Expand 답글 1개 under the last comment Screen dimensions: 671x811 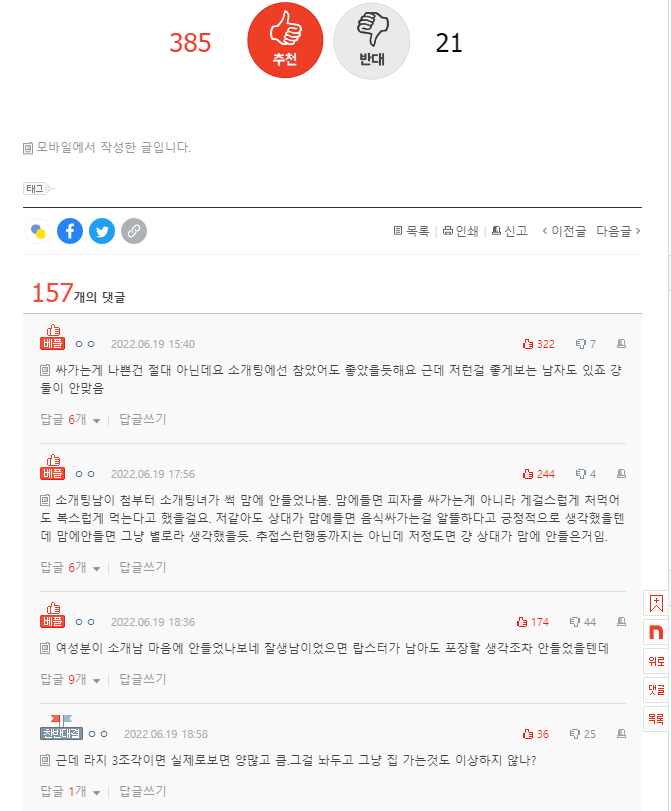coord(70,791)
